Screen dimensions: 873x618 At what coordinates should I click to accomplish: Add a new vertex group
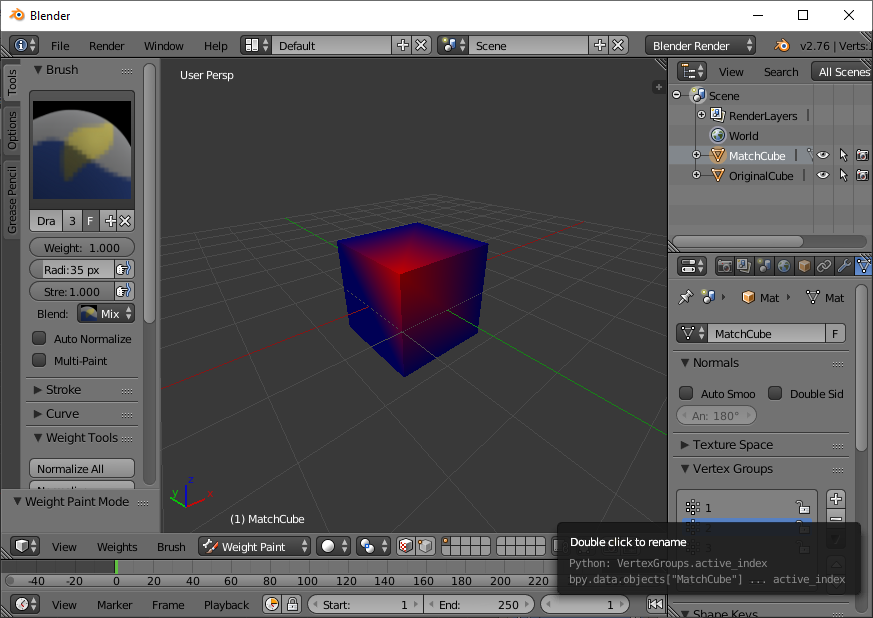(836, 499)
